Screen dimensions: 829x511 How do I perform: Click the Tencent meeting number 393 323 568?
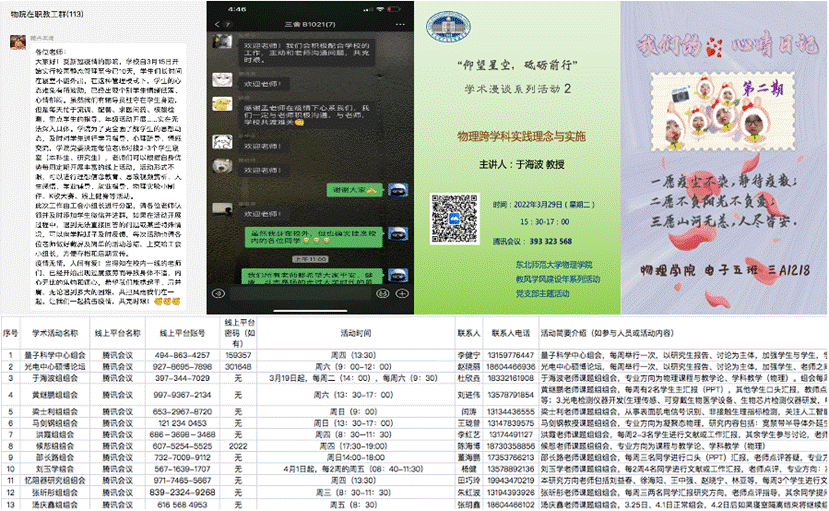click(550, 241)
